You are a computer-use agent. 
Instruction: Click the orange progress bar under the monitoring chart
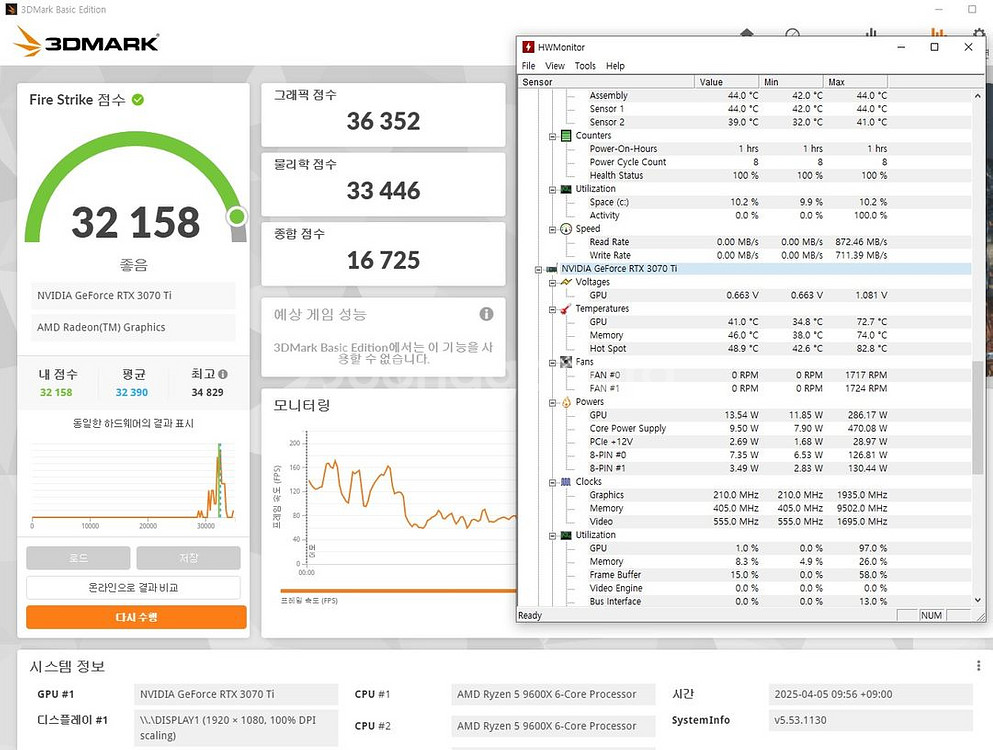click(398, 591)
